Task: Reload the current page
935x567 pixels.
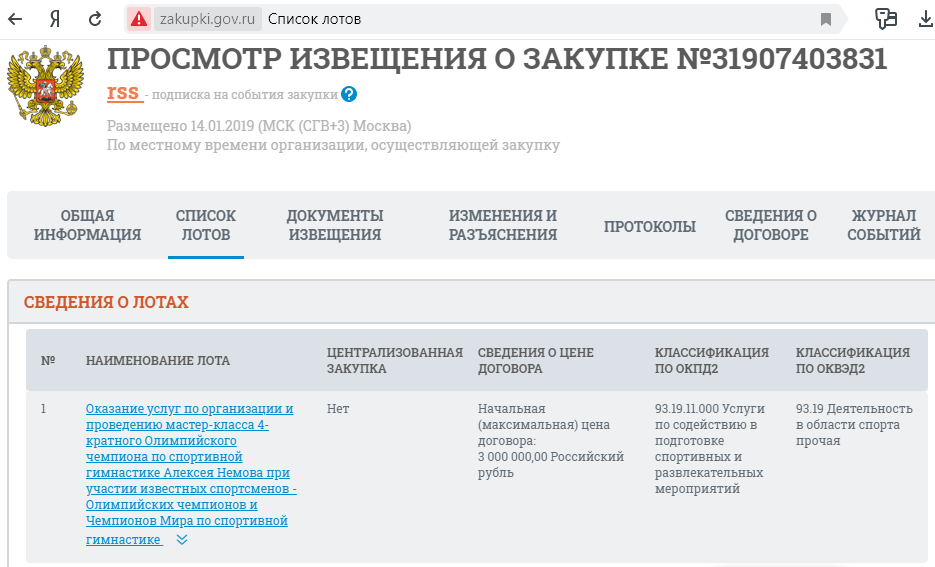Action: [x=95, y=19]
